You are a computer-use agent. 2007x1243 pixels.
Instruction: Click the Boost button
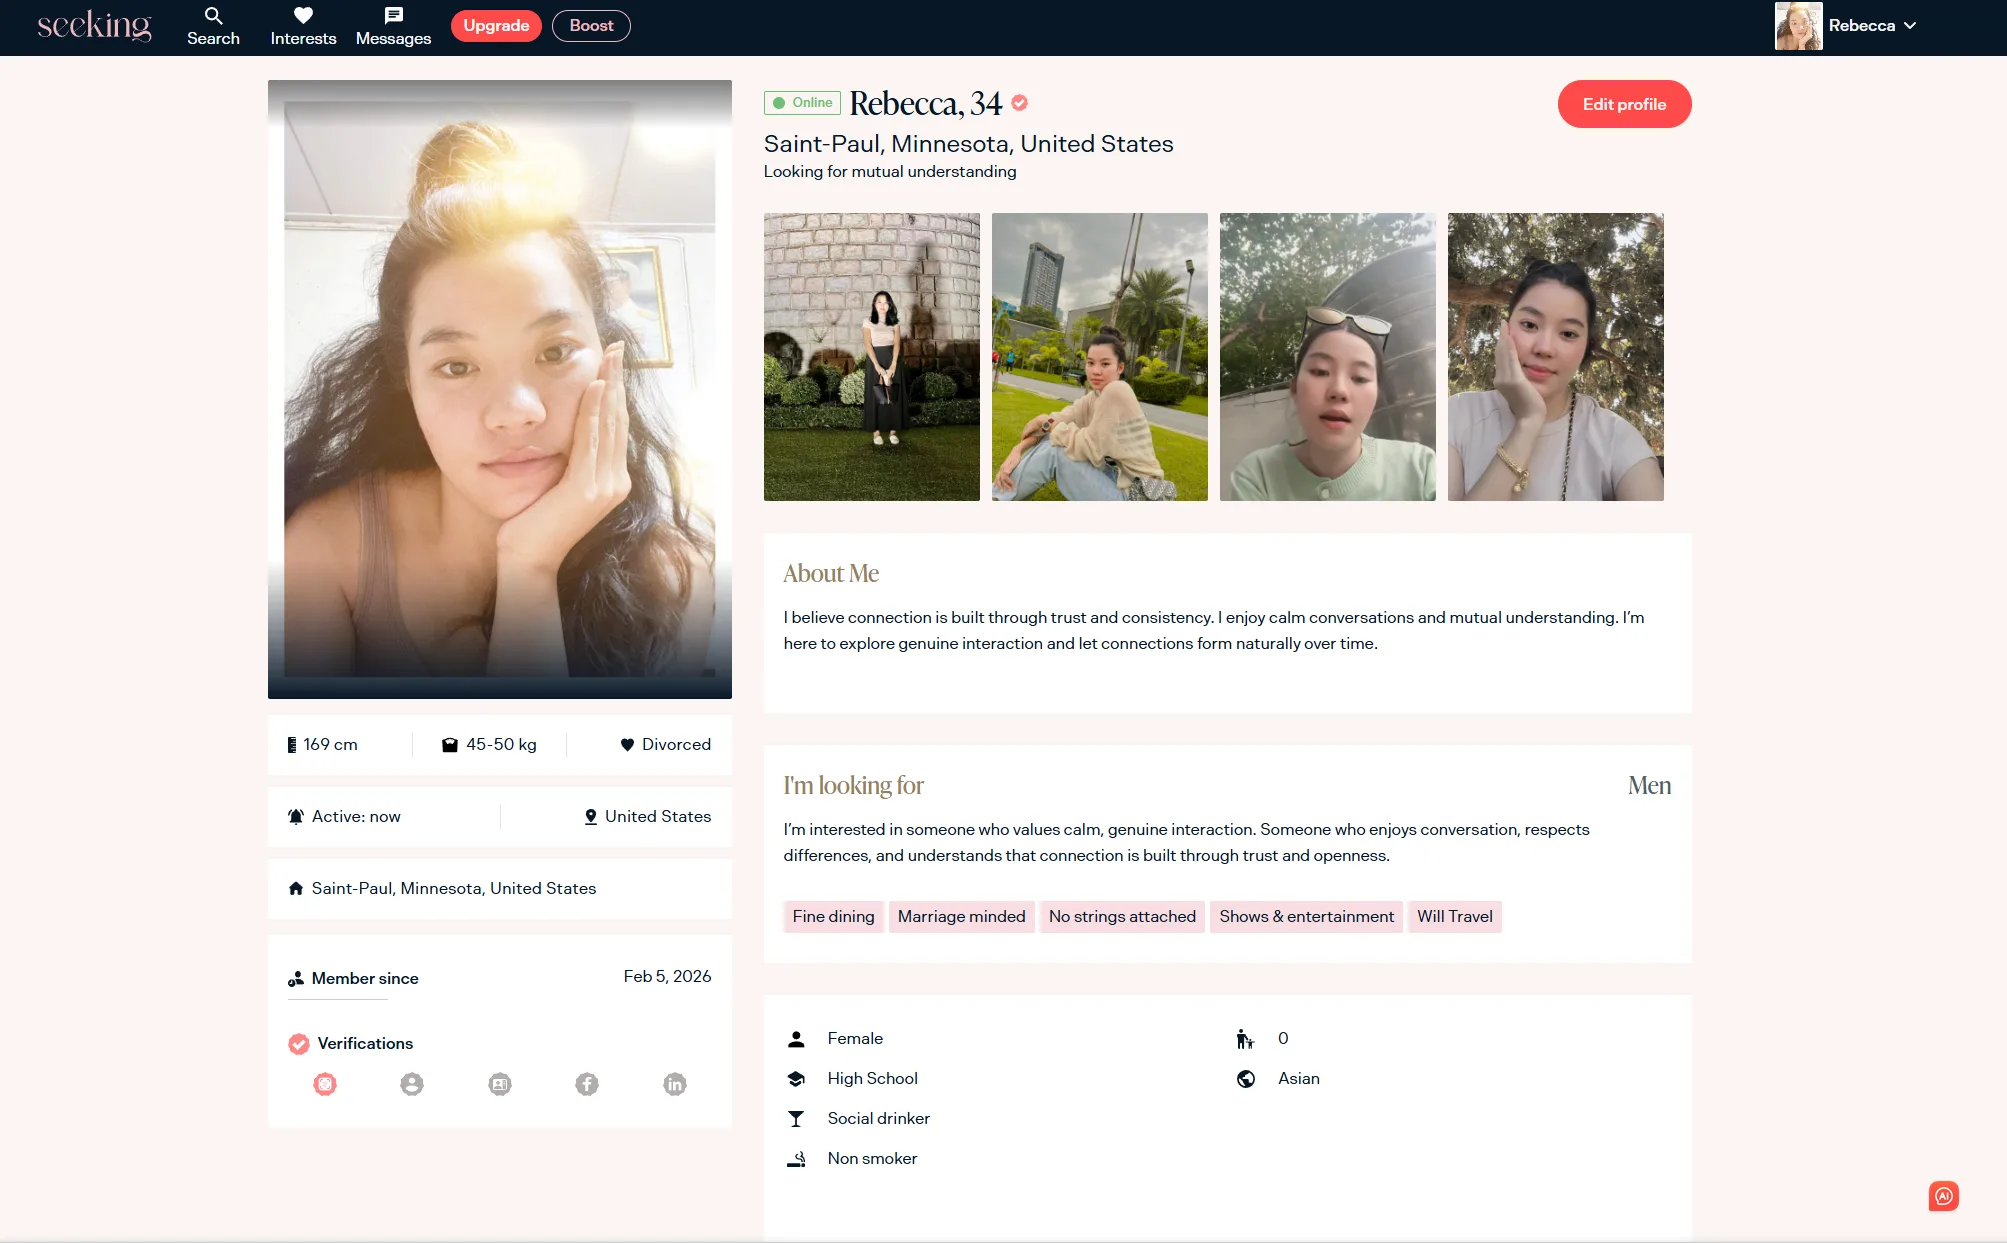pyautogui.click(x=591, y=26)
